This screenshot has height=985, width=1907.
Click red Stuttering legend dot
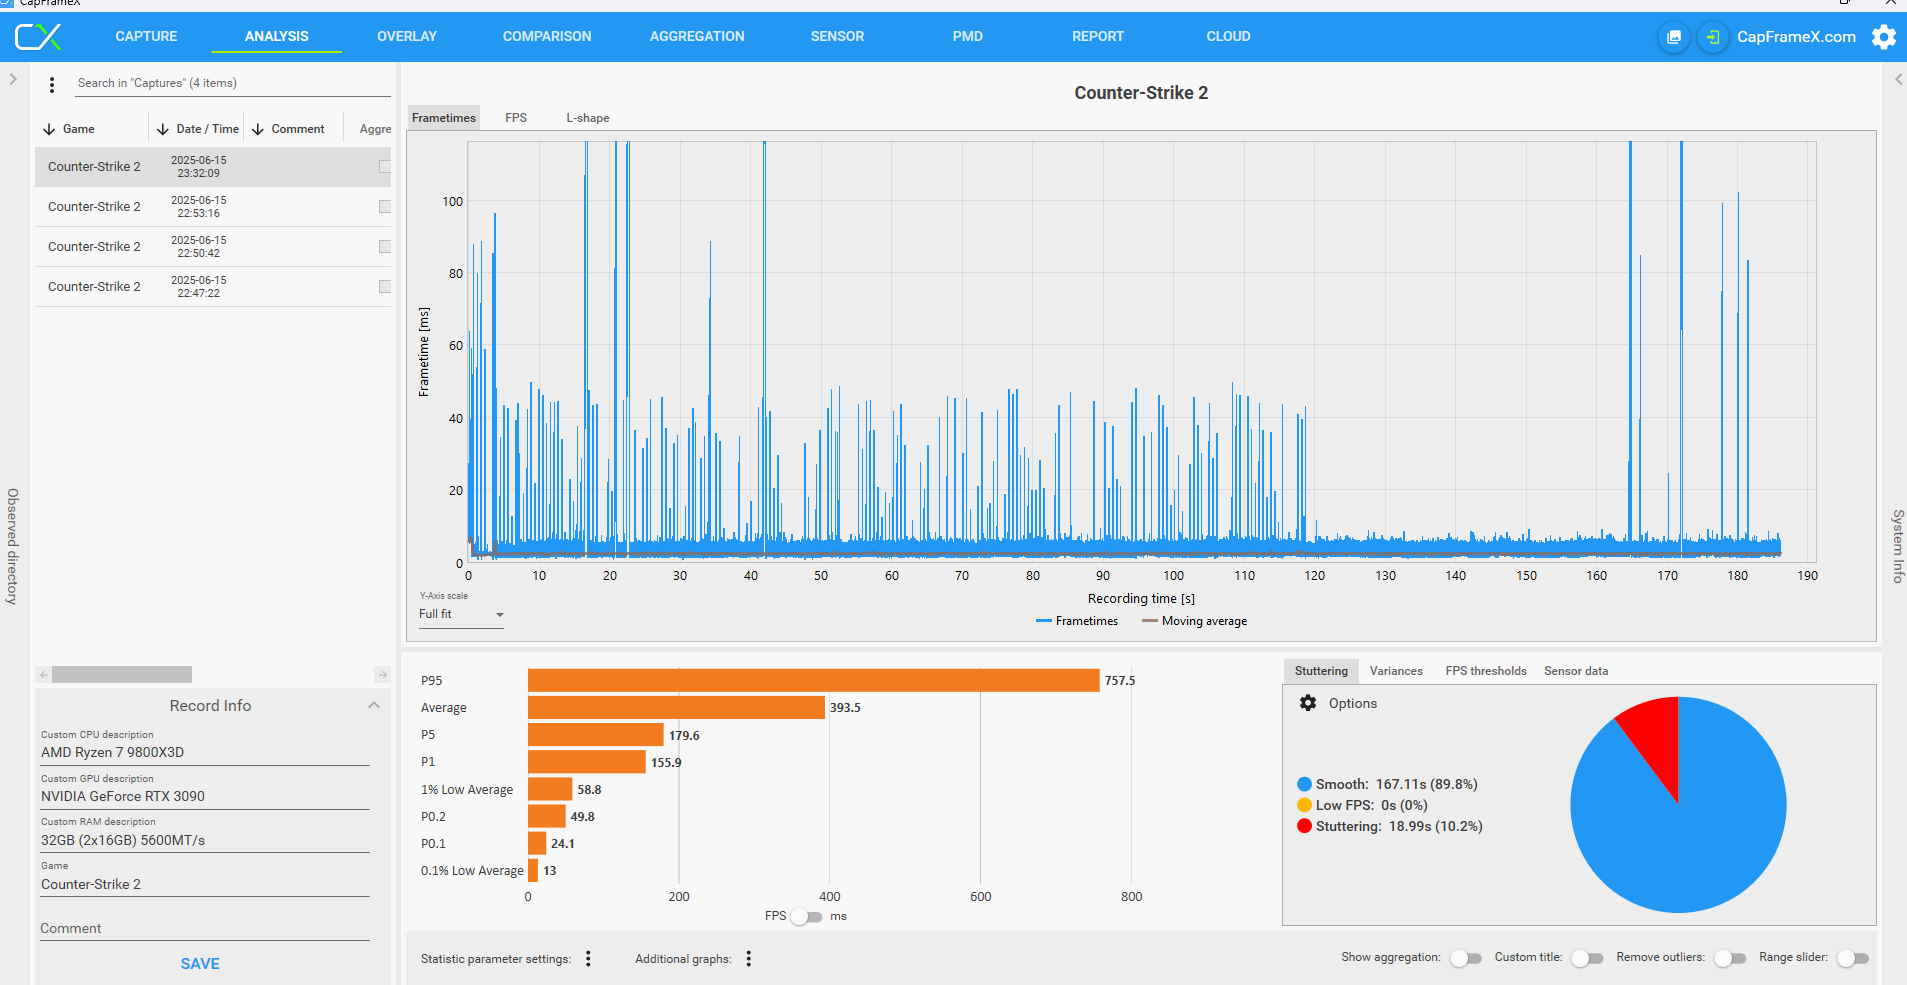1304,827
